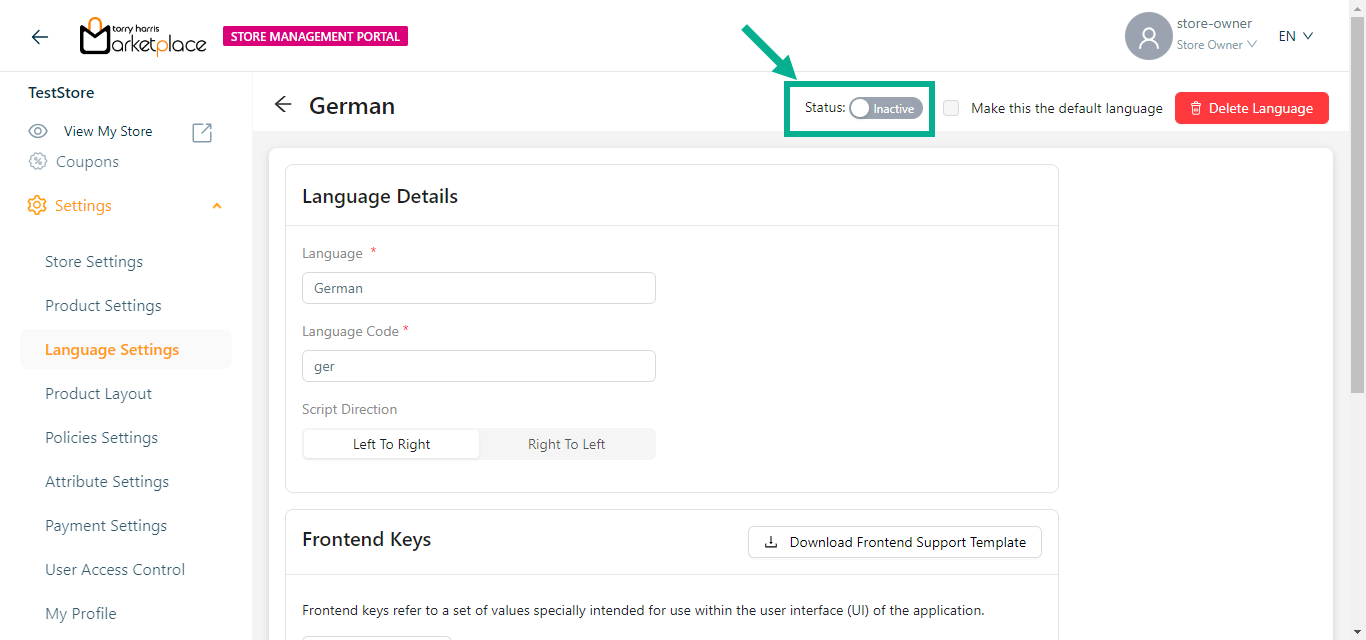Select Left To Right script direction

(391, 444)
